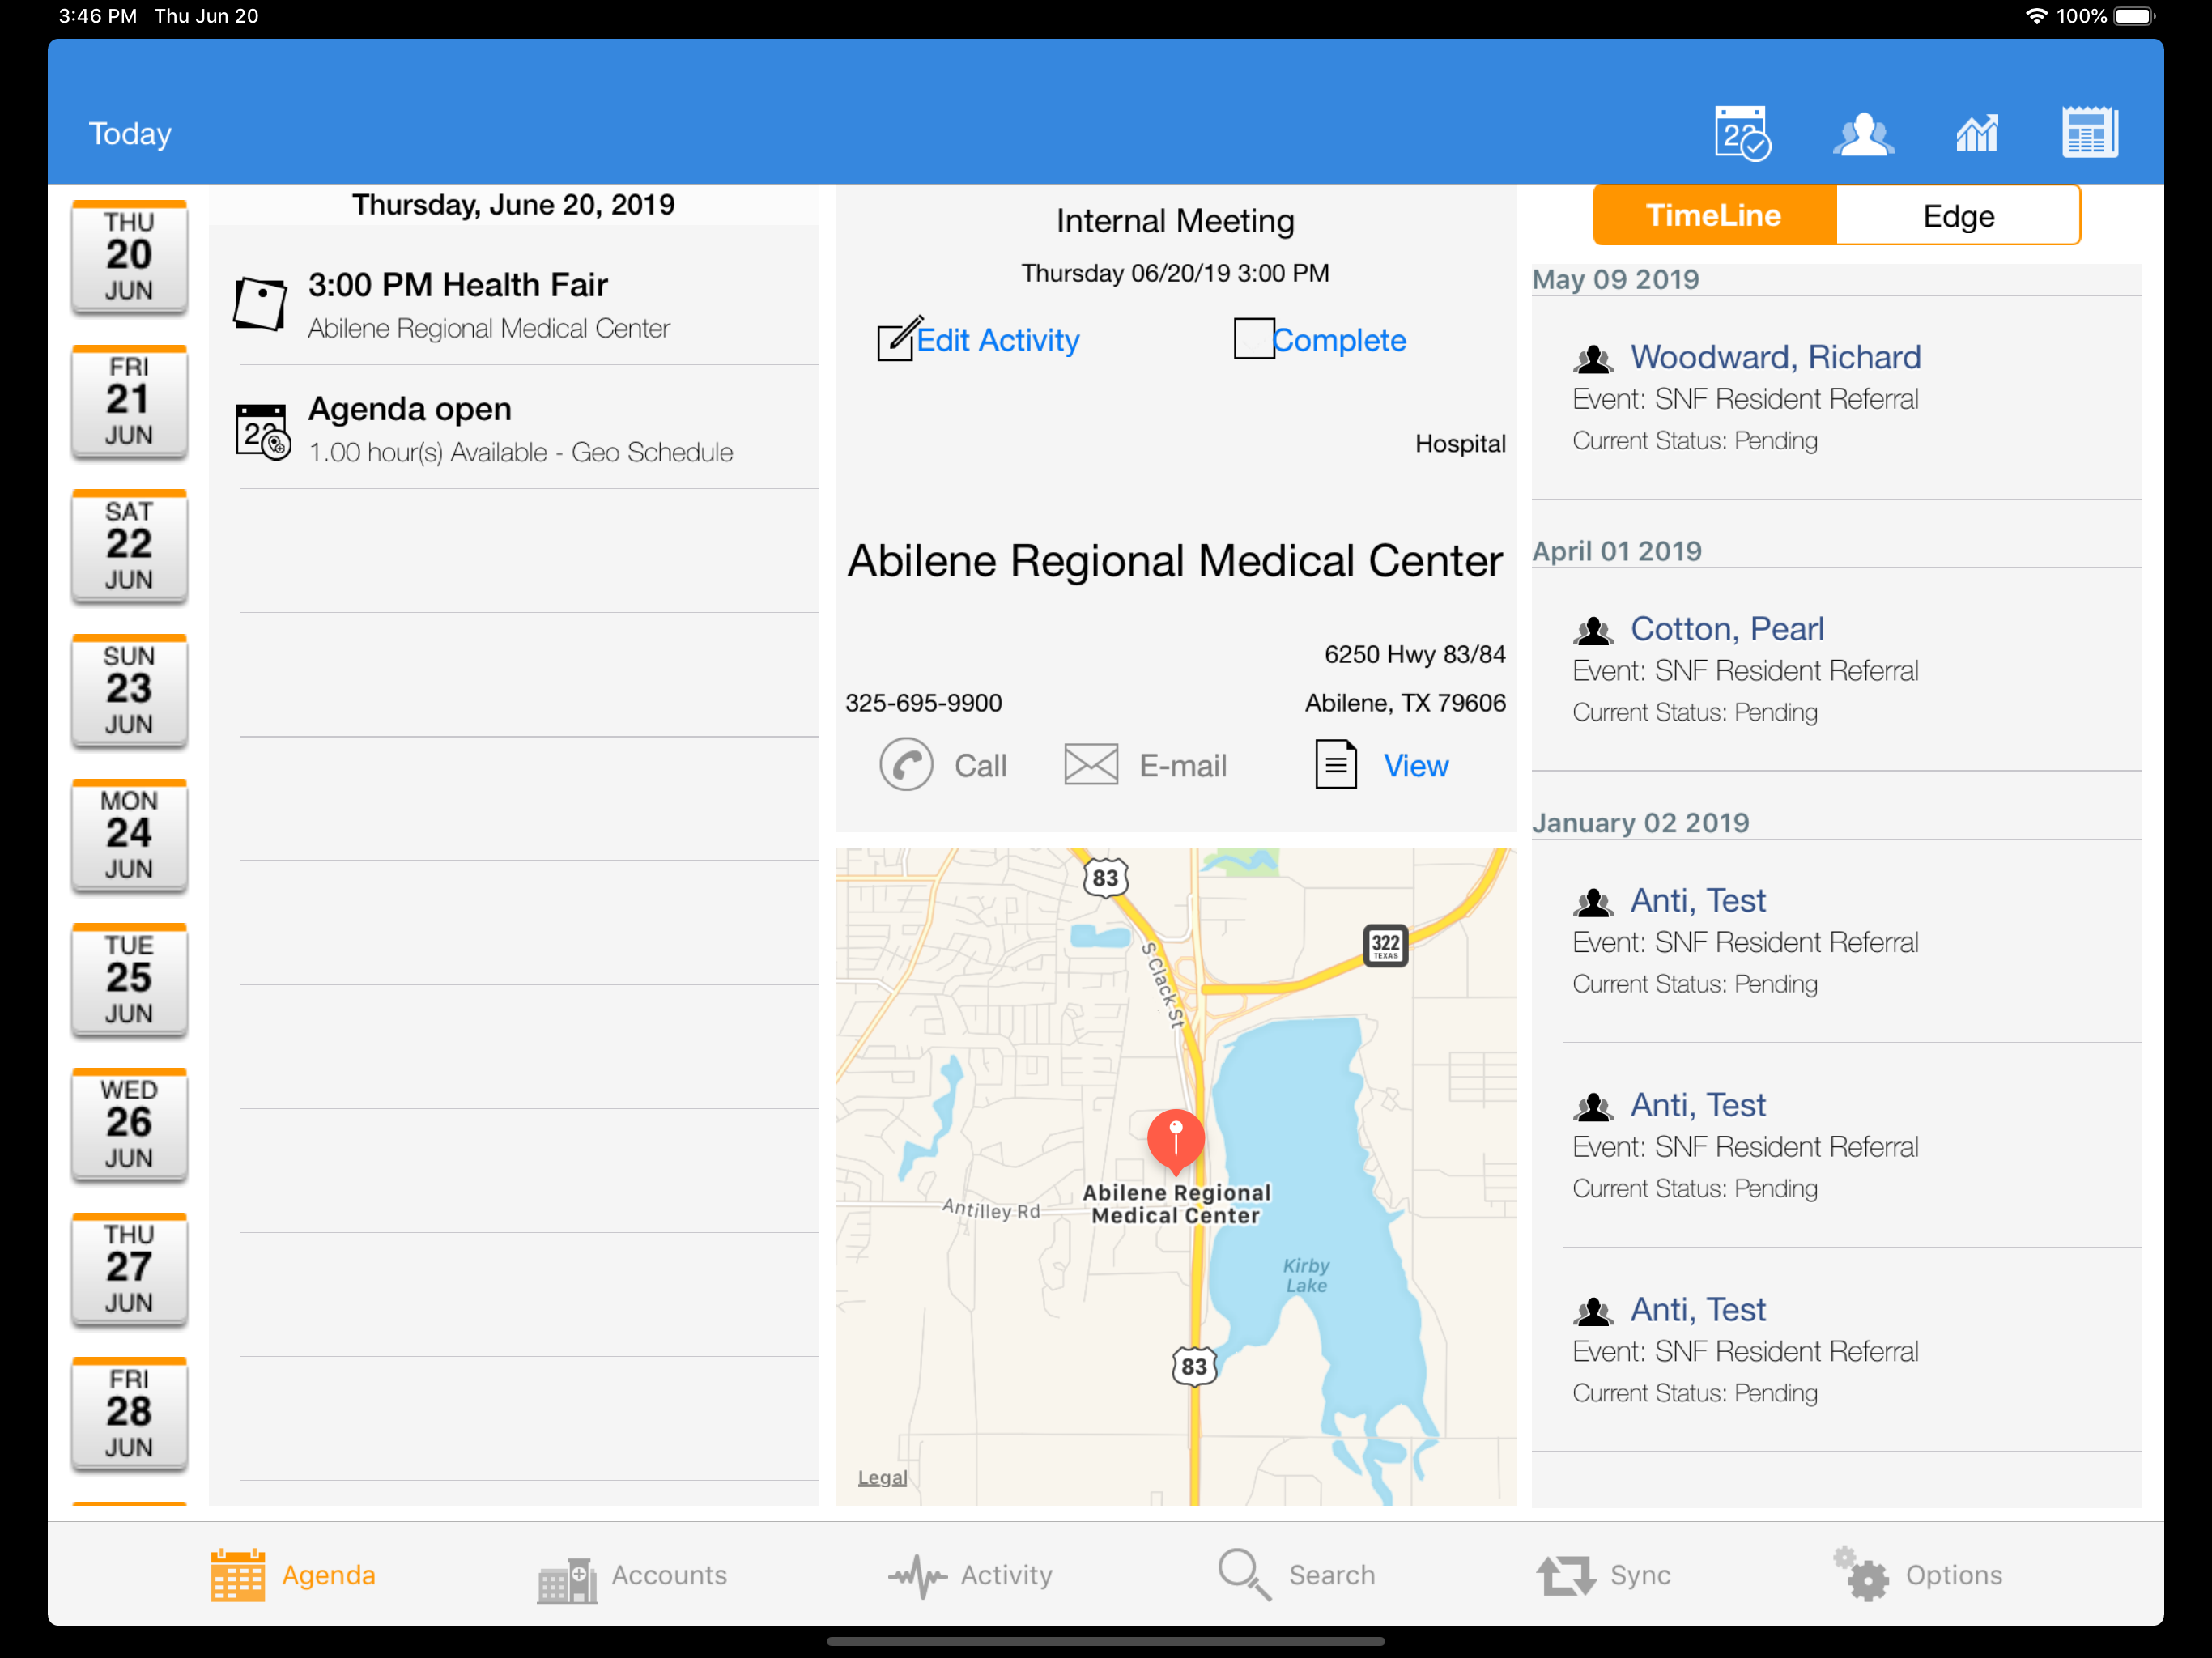The image size is (2212, 1658).
Task: Open the Agenda open entry
Action: [x=514, y=428]
